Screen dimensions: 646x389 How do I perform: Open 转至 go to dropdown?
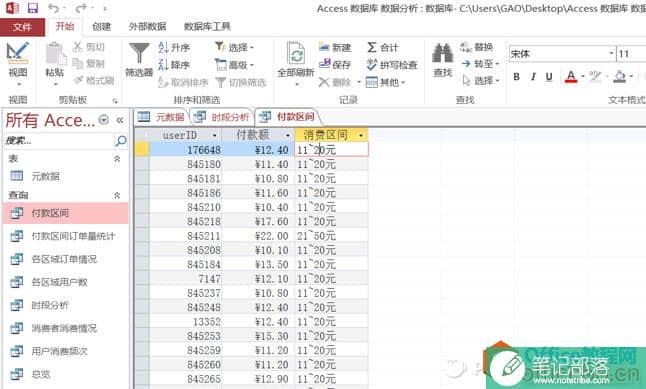(x=480, y=64)
